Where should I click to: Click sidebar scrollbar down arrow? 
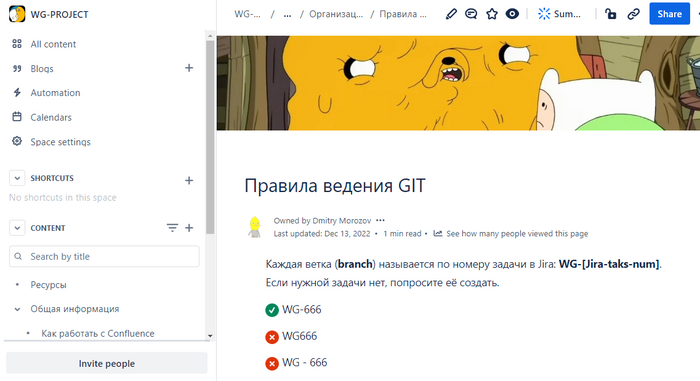pos(210,336)
